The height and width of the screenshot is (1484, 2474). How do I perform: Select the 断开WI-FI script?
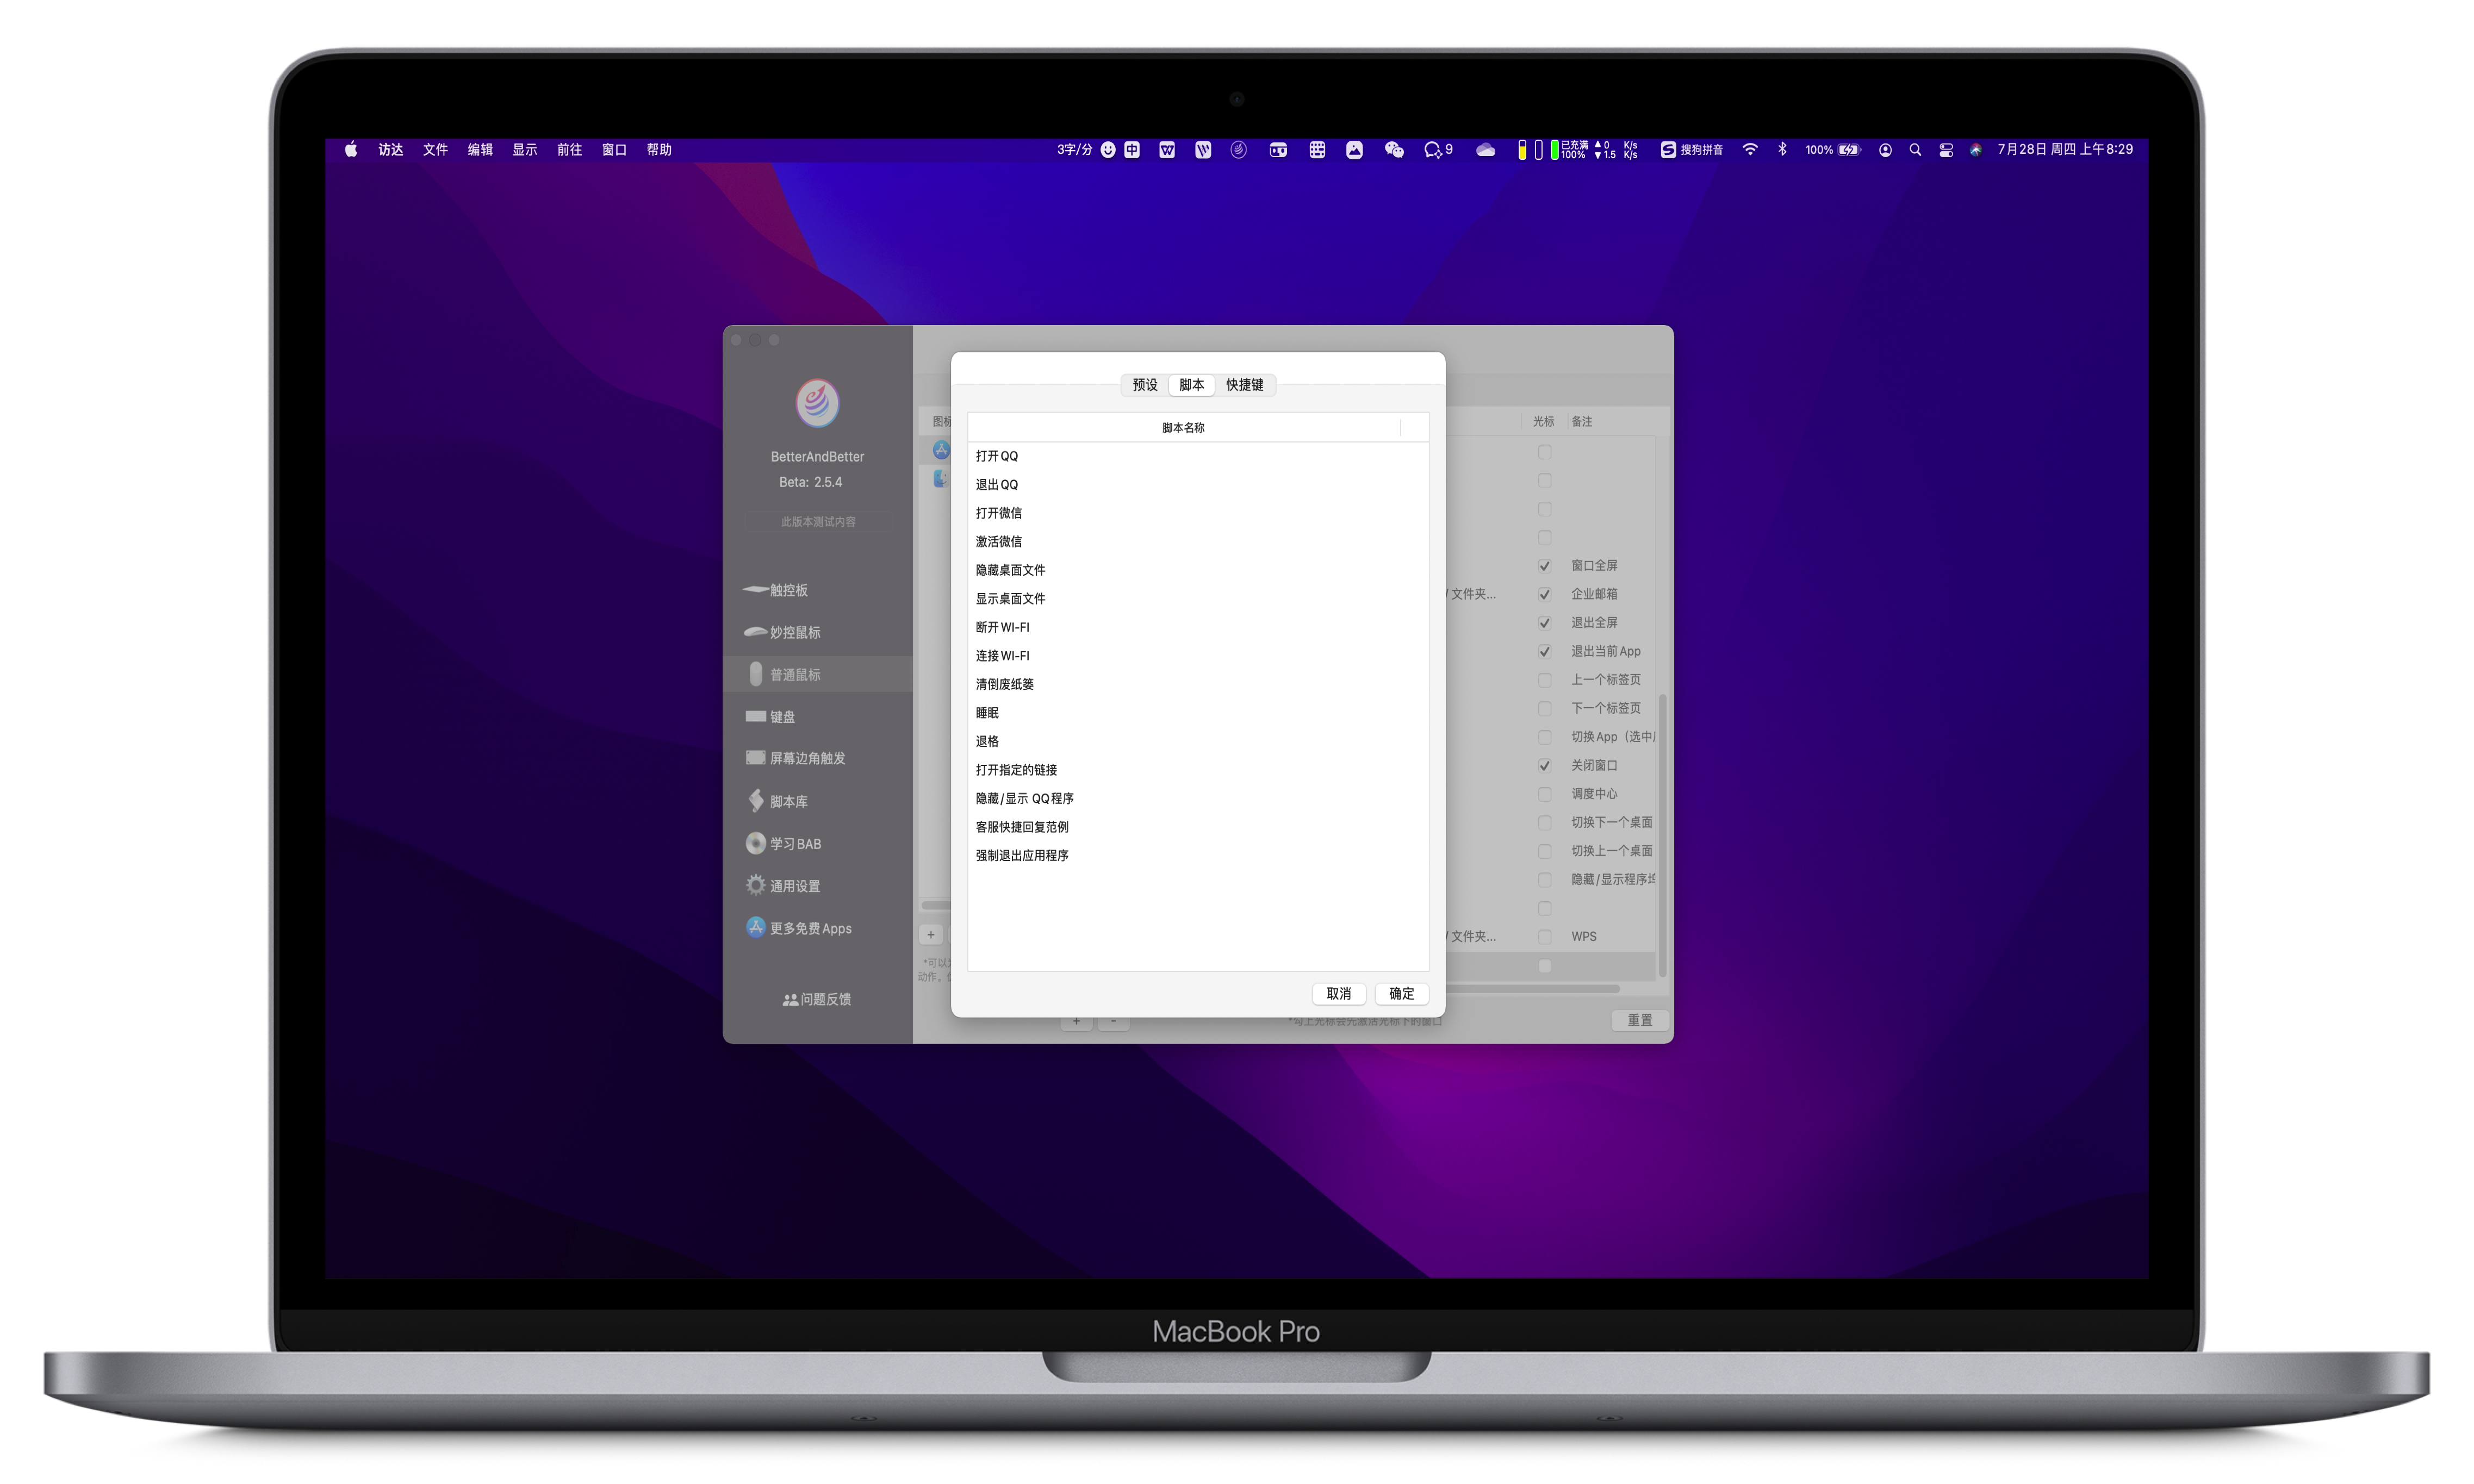1198,628
